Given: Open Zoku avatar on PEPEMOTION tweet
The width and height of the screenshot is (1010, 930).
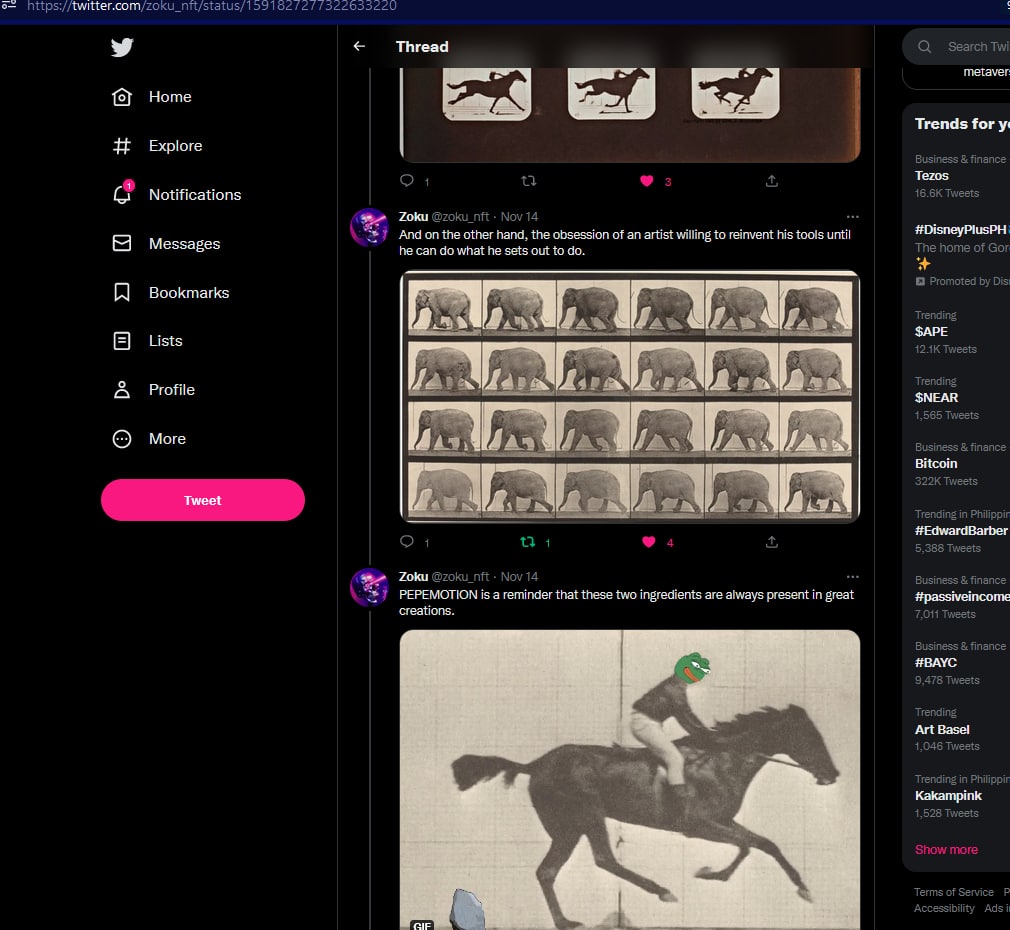Looking at the screenshot, I should click(x=369, y=587).
